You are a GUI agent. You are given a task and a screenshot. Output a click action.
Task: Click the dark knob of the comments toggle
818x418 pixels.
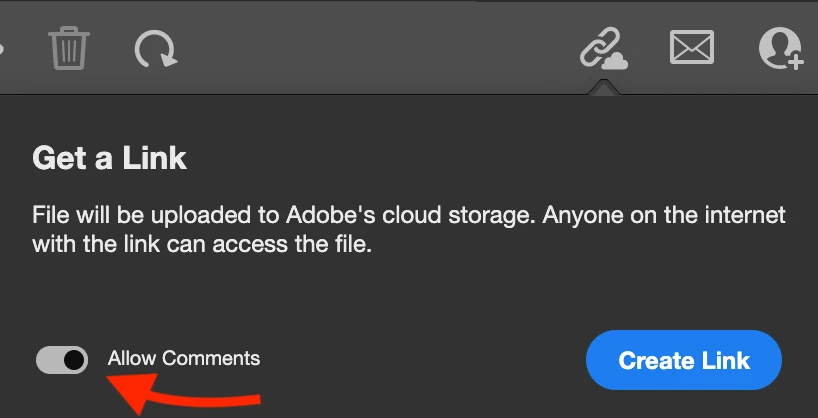pos(74,360)
